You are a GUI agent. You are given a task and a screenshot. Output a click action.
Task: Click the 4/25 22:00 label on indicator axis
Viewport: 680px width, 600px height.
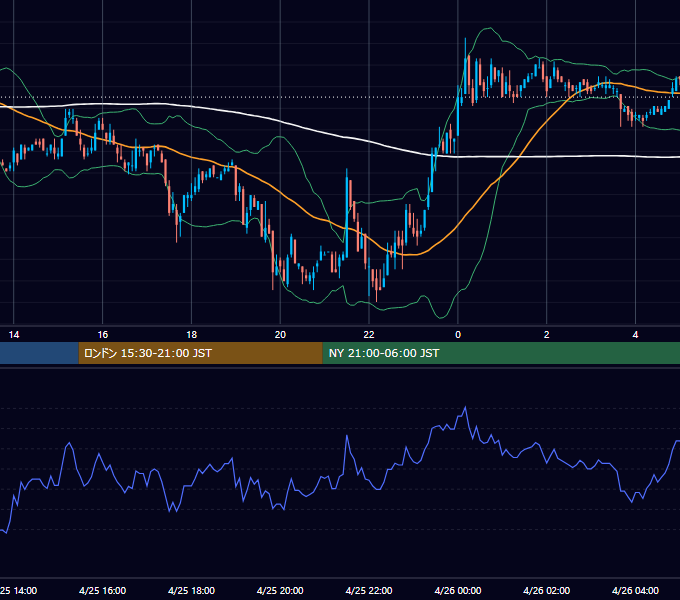click(369, 590)
